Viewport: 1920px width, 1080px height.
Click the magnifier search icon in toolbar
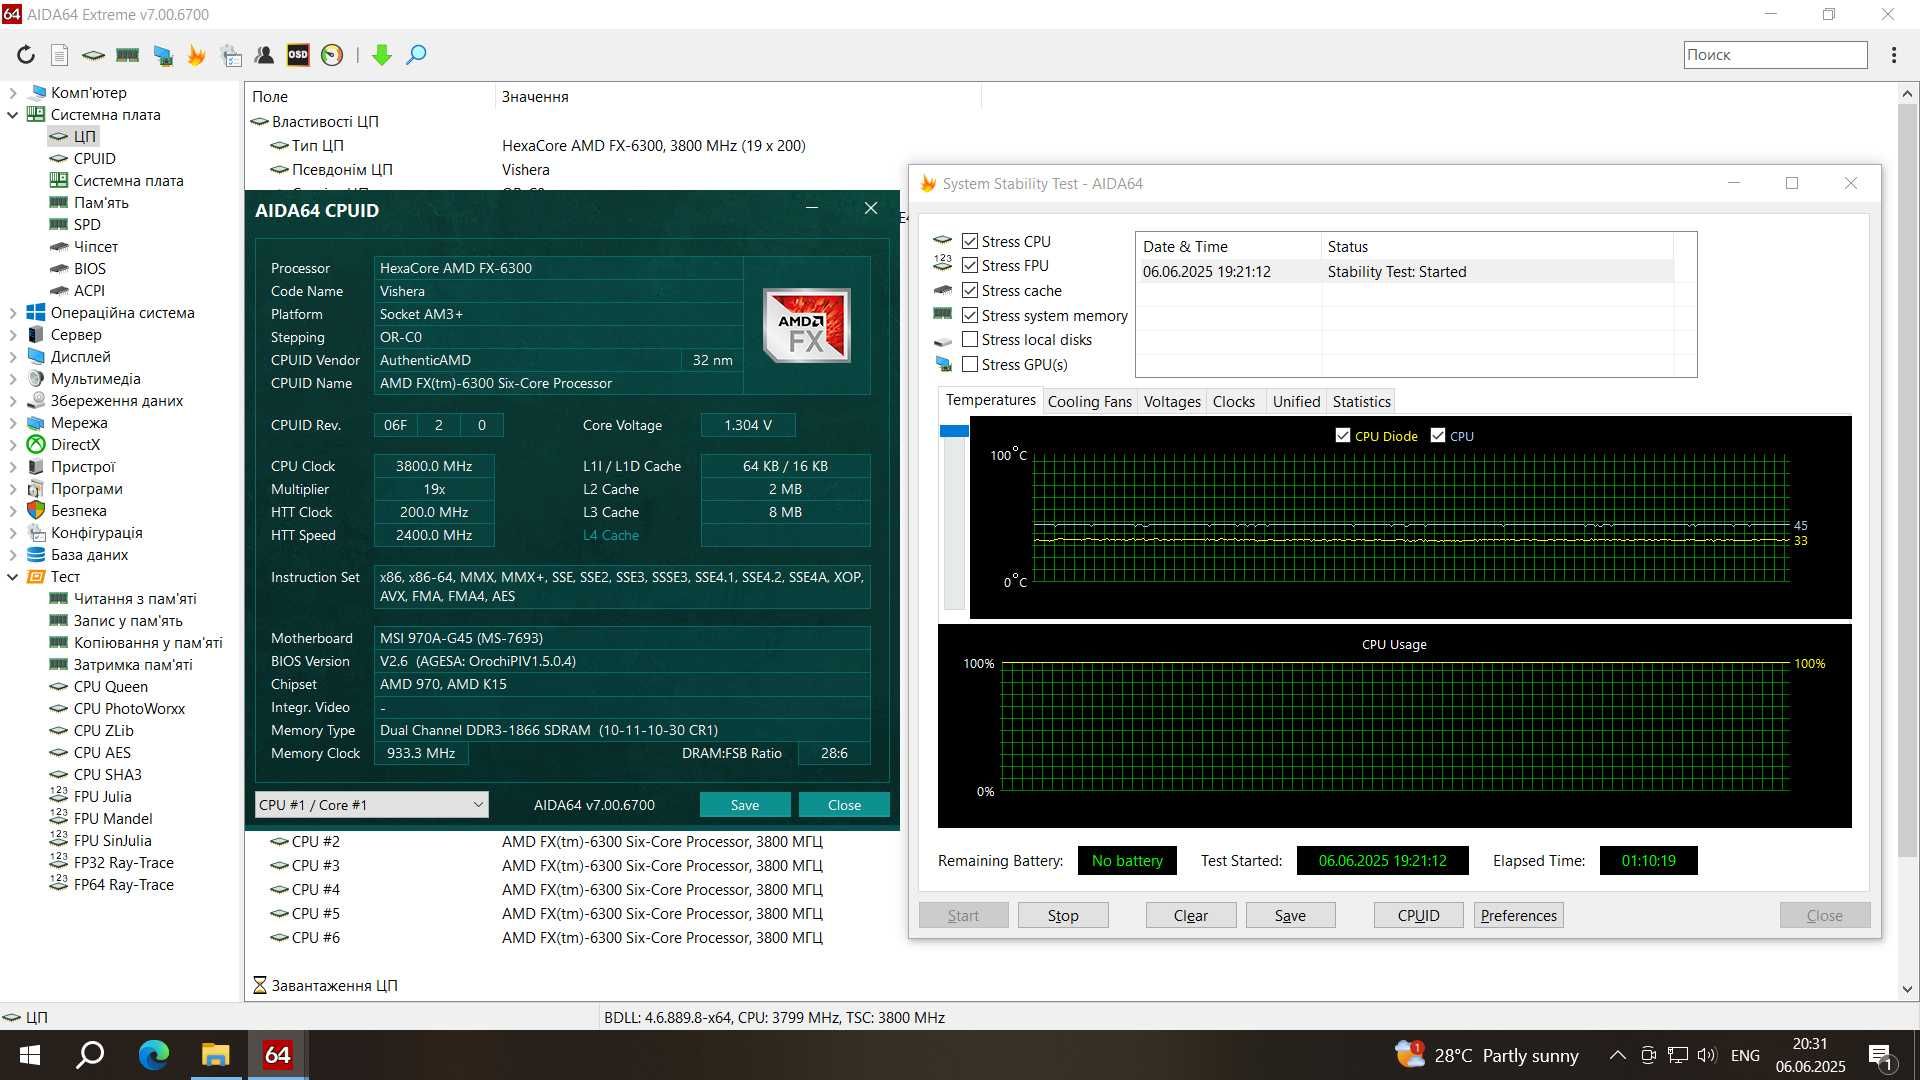click(416, 55)
